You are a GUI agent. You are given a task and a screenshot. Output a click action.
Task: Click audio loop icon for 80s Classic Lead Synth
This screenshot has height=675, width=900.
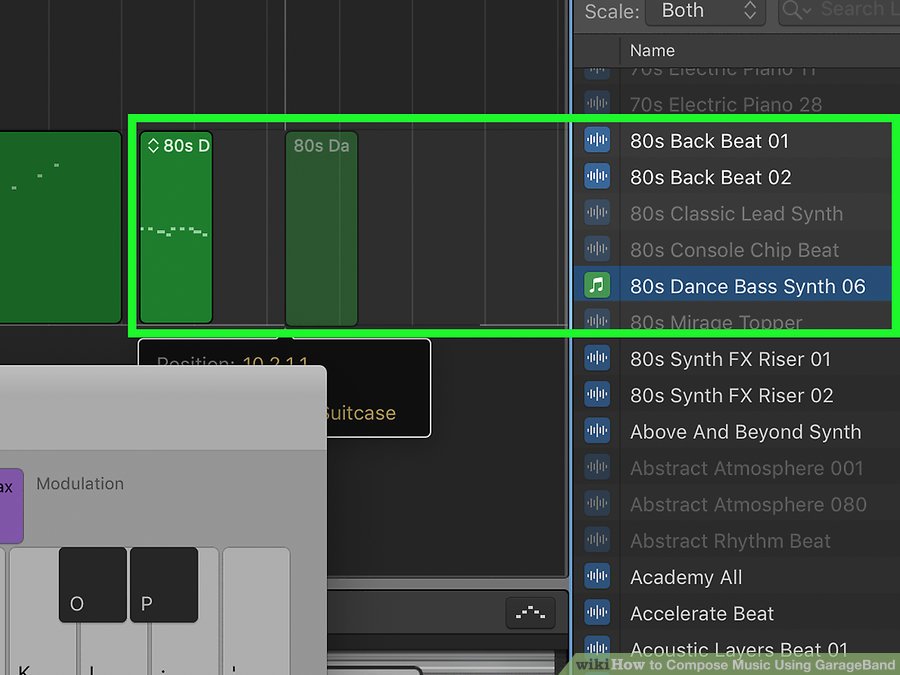597,212
